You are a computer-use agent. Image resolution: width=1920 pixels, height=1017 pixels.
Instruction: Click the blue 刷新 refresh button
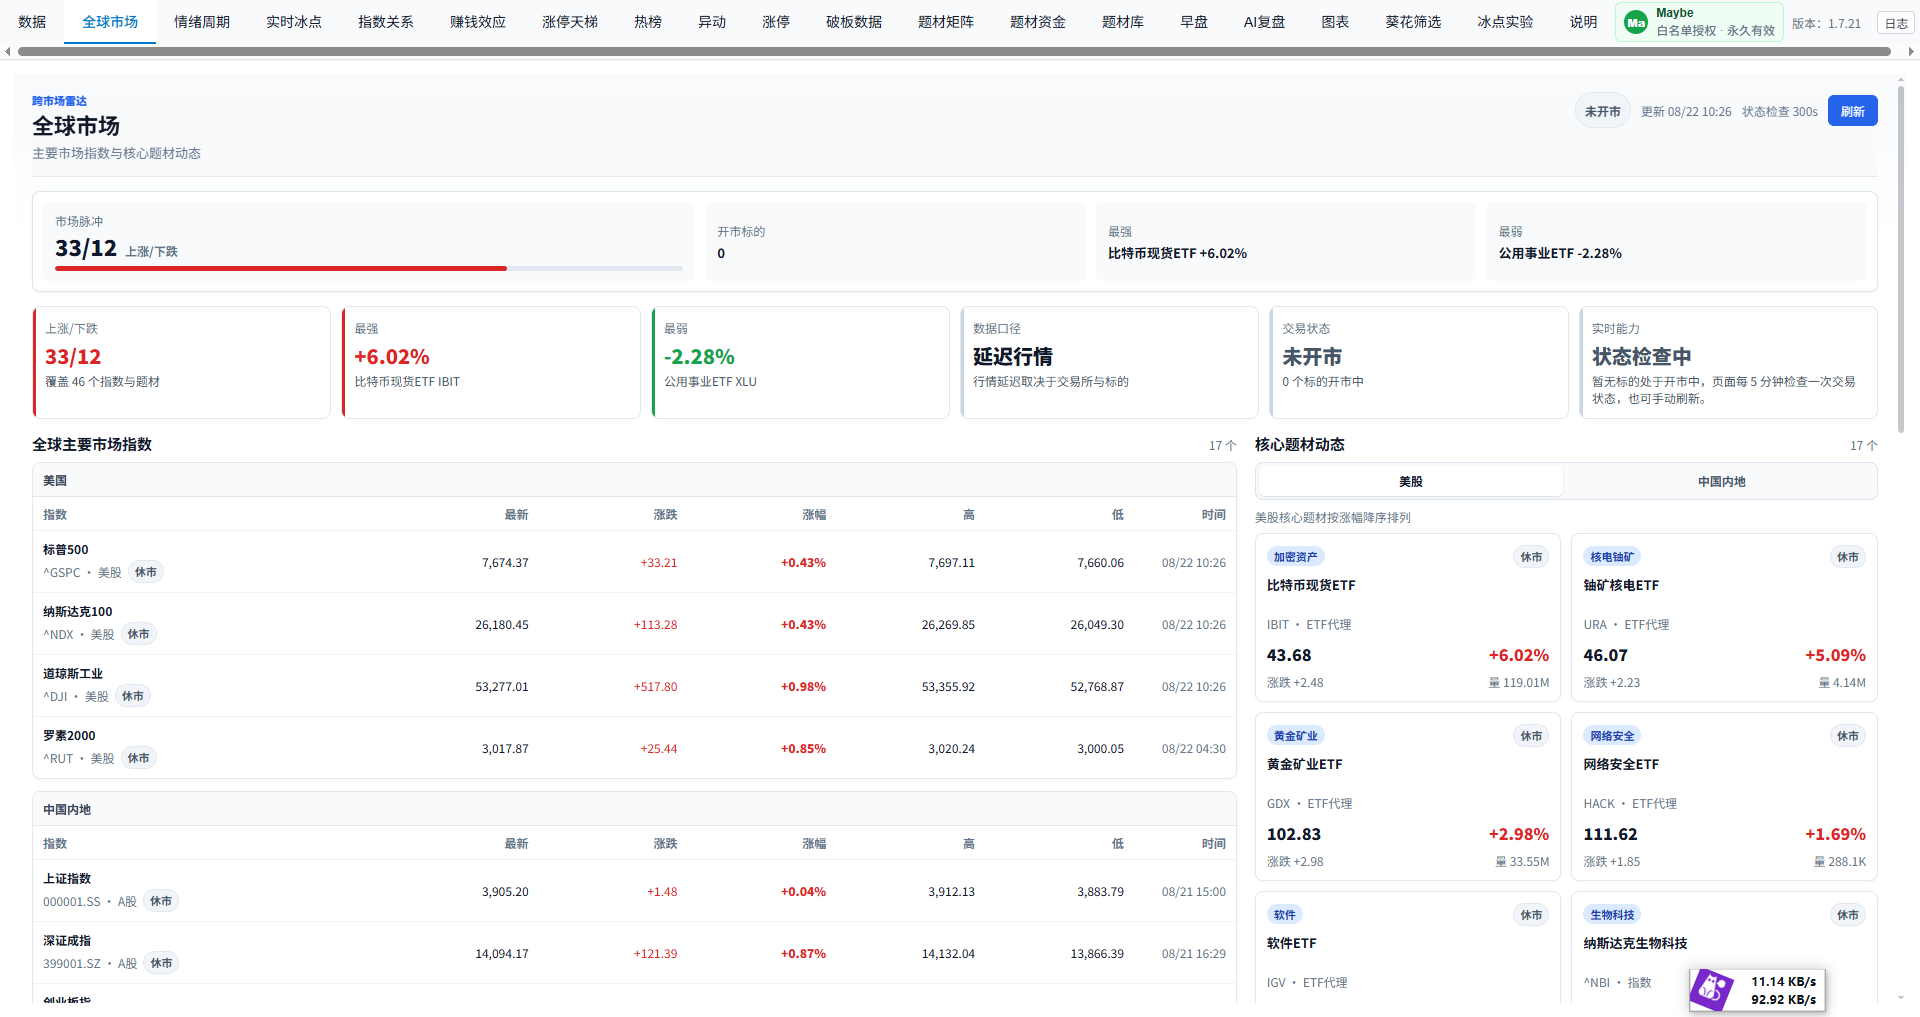coord(1852,111)
